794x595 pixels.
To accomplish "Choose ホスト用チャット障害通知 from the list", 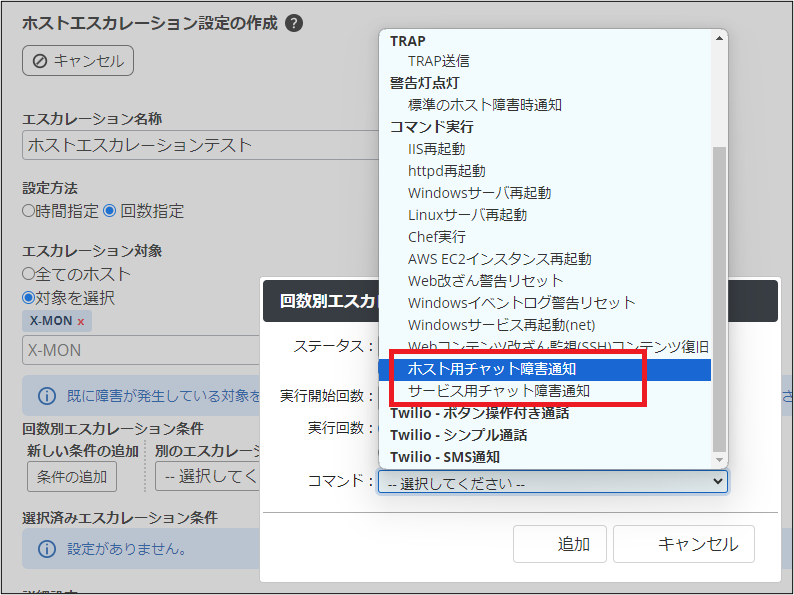I will (492, 369).
